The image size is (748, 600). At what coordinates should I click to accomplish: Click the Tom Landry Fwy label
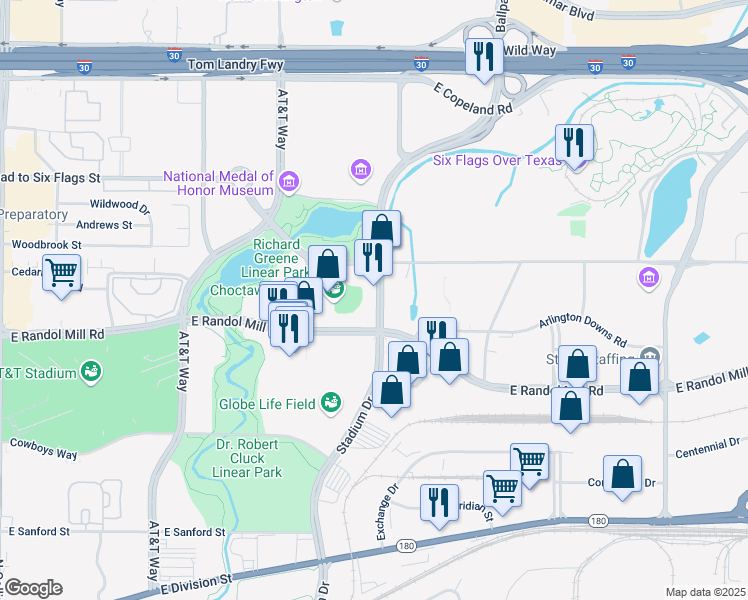point(236,64)
